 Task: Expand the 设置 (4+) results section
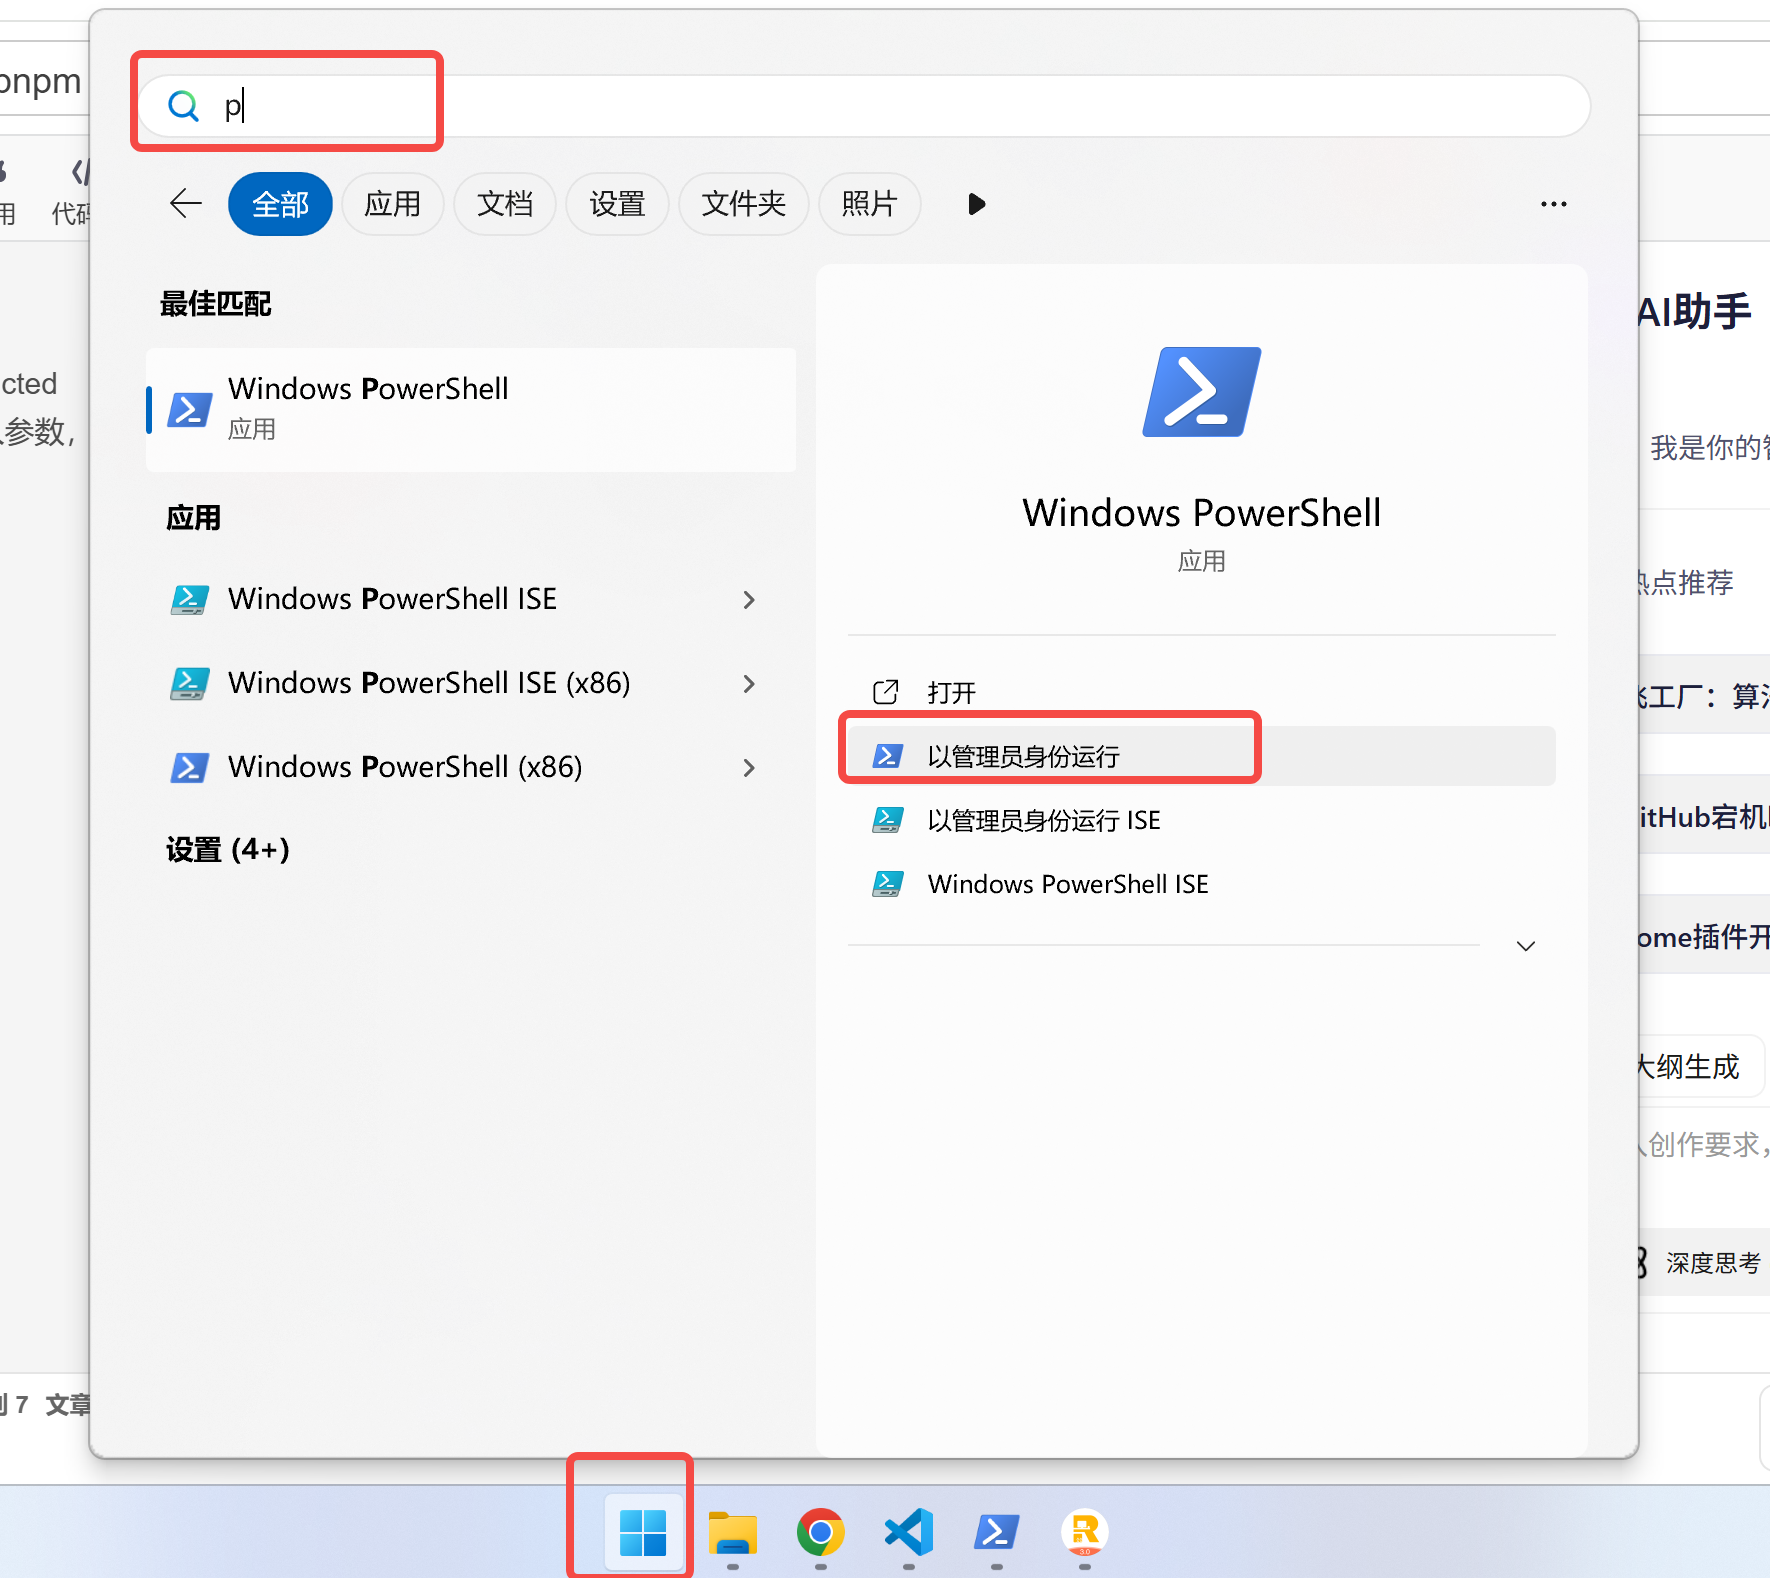point(228,850)
